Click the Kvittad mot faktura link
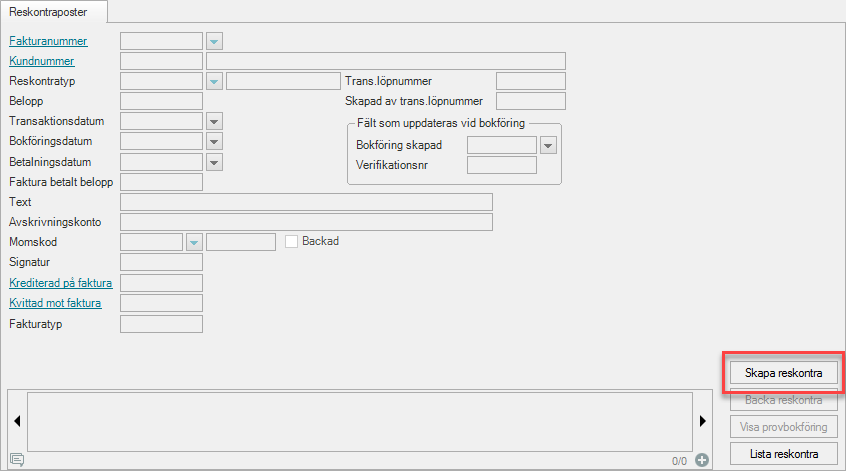The width and height of the screenshot is (846, 471). (x=55, y=303)
